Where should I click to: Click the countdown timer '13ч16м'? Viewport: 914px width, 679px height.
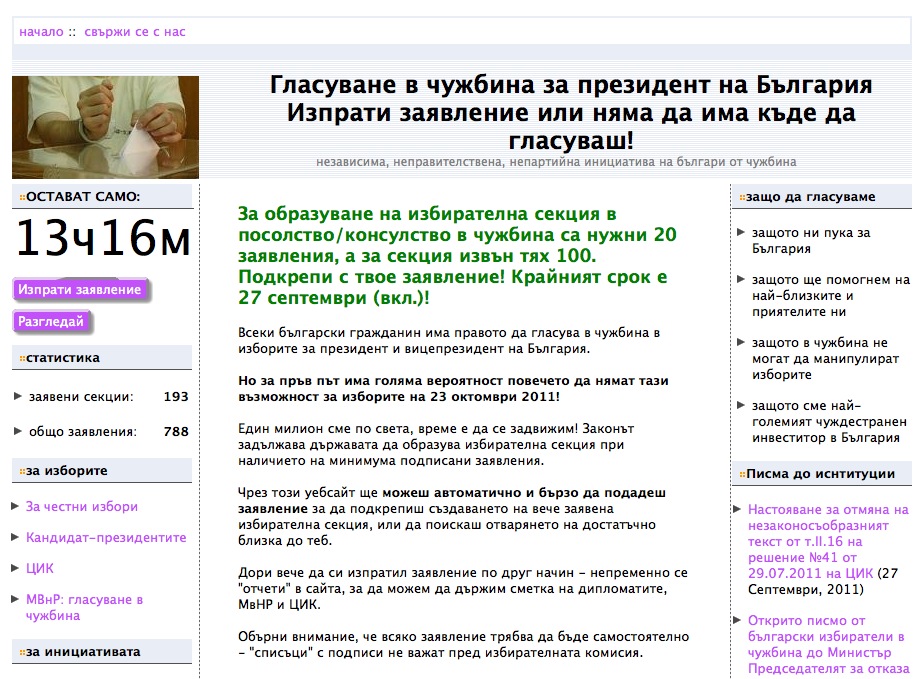(103, 238)
